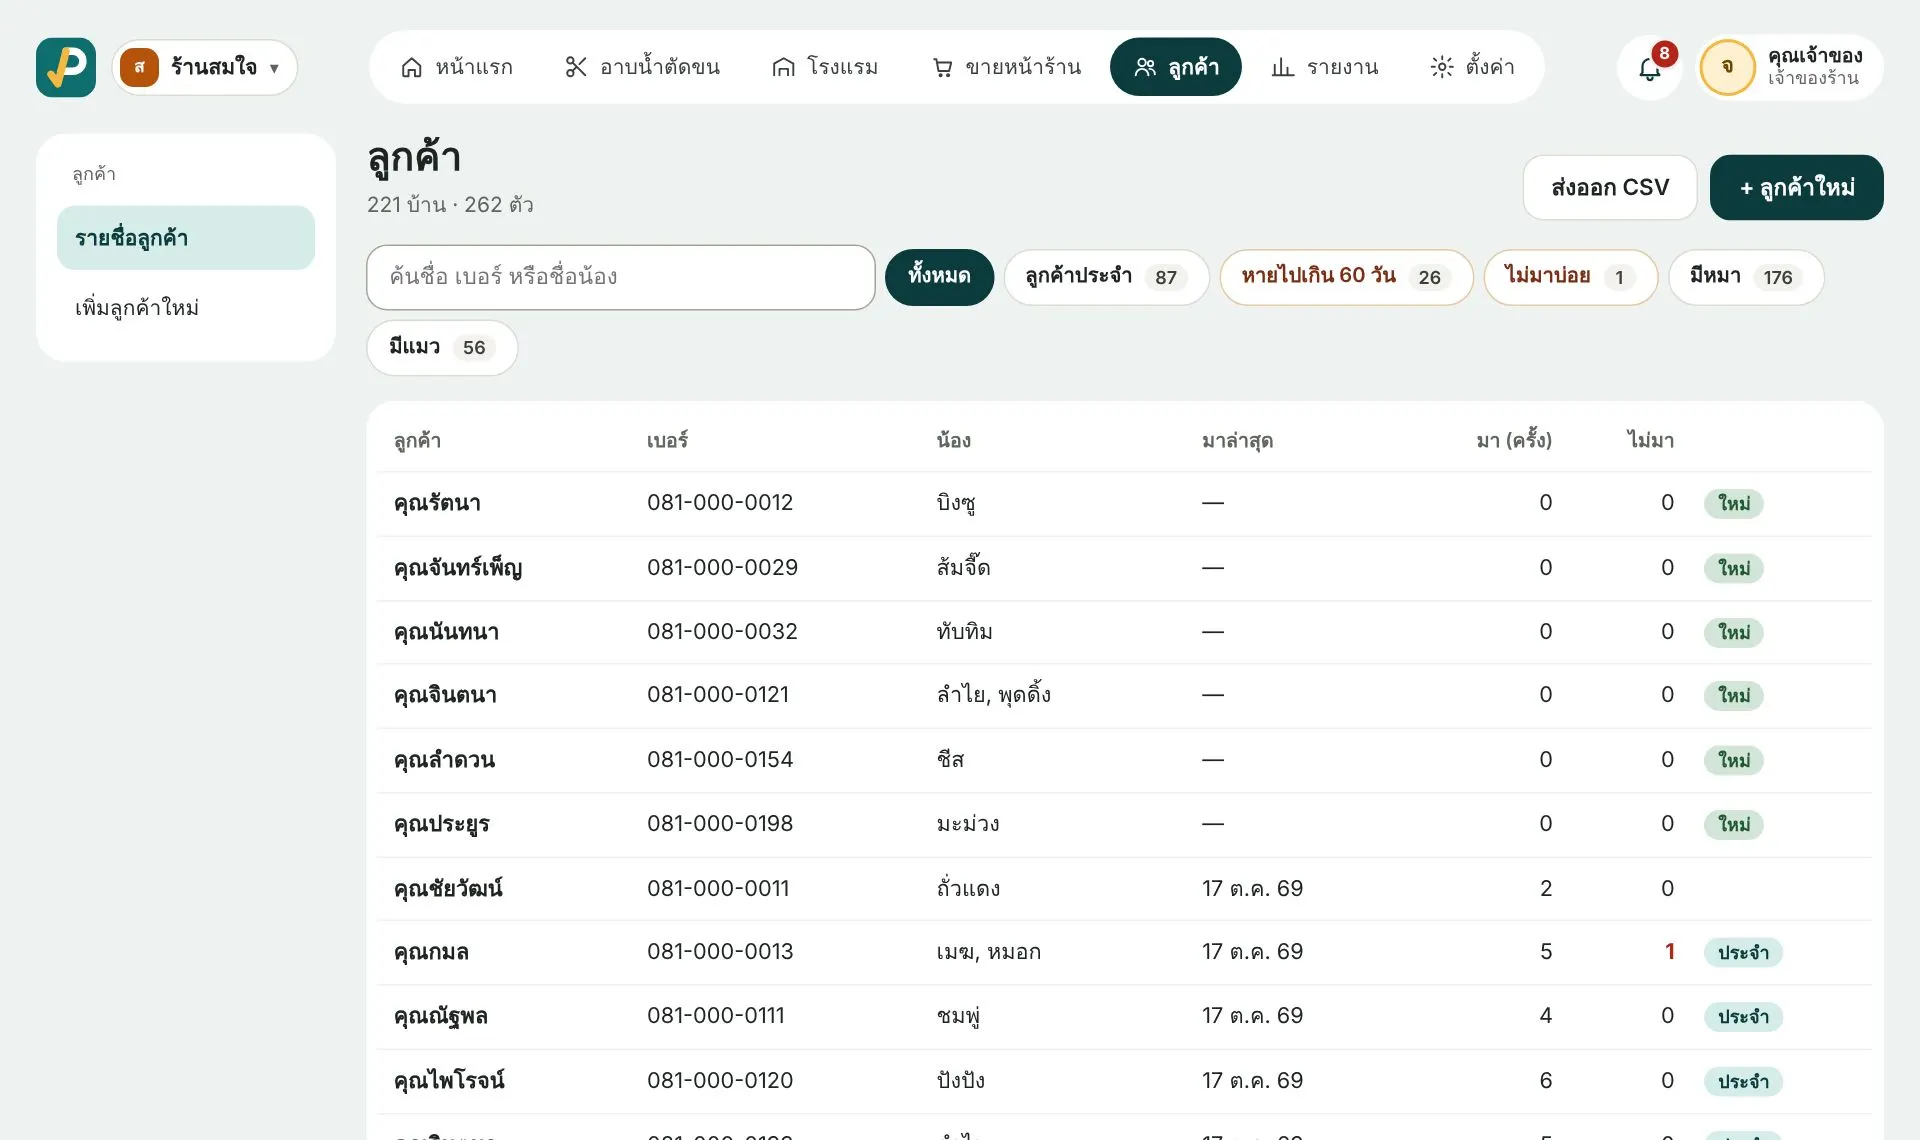The height and width of the screenshot is (1140, 1920).
Task: Open customer คุณชัยวัฒน์ row
Action: (x=1124, y=888)
